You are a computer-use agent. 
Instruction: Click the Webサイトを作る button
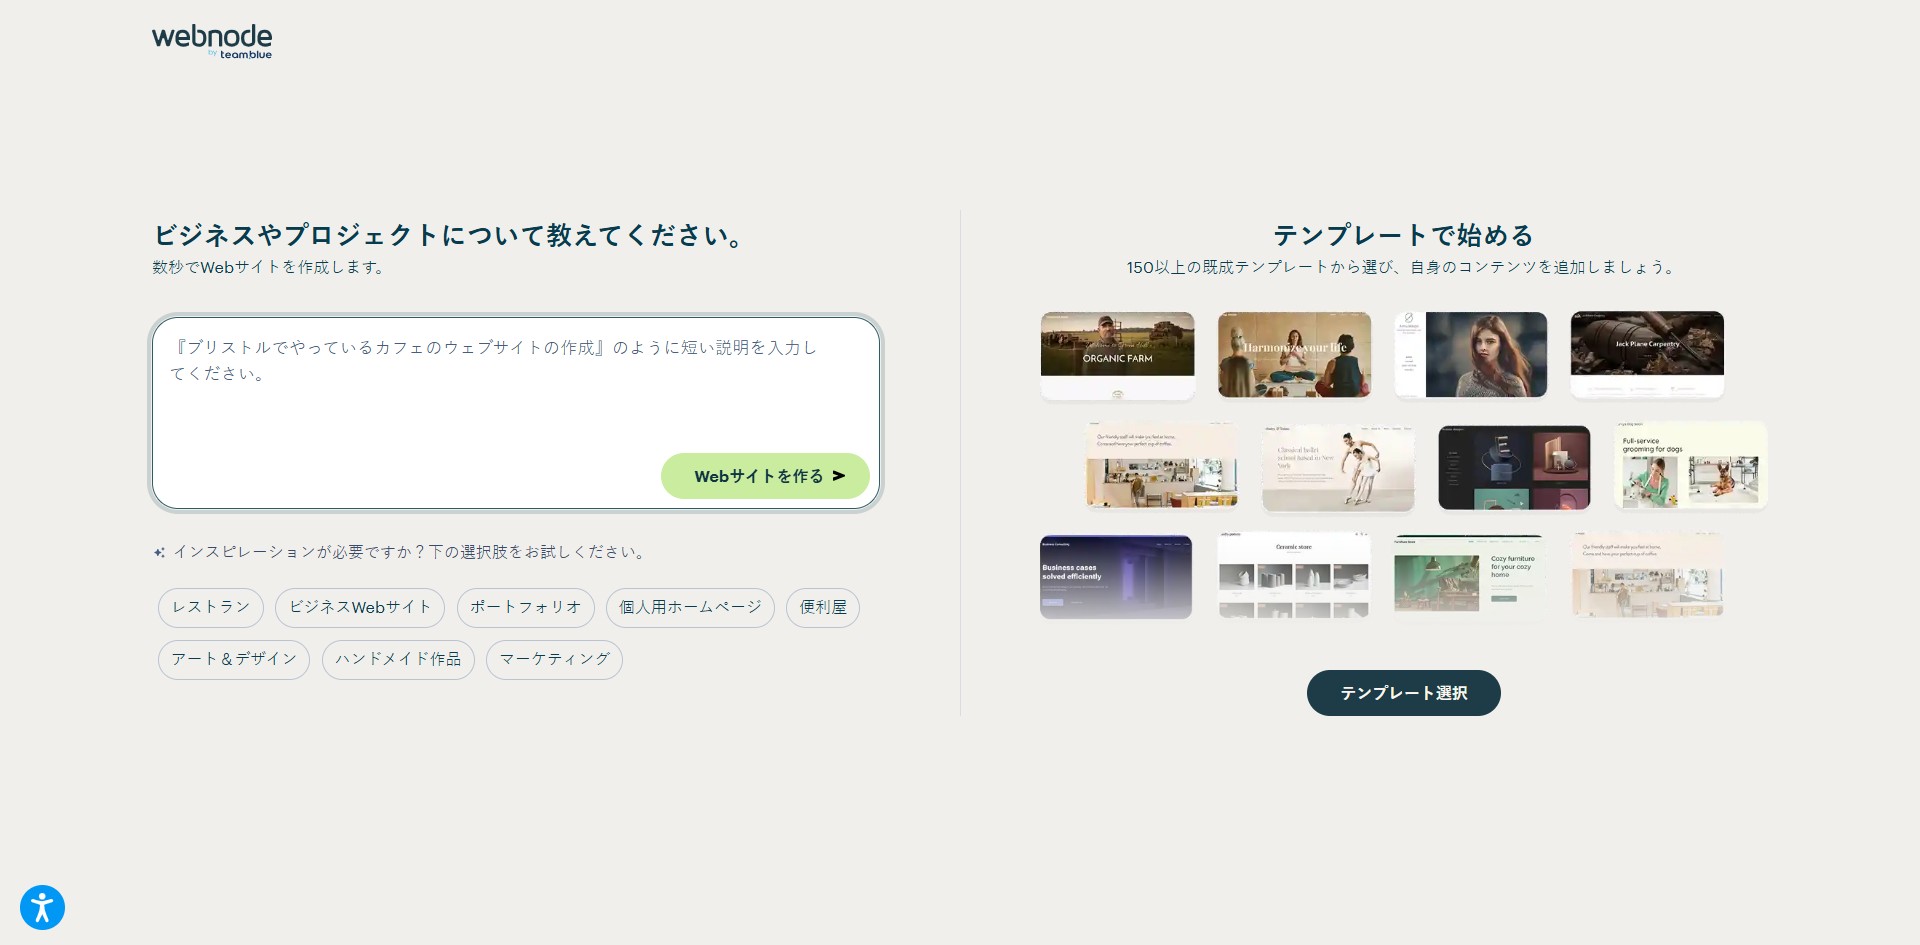(x=765, y=476)
